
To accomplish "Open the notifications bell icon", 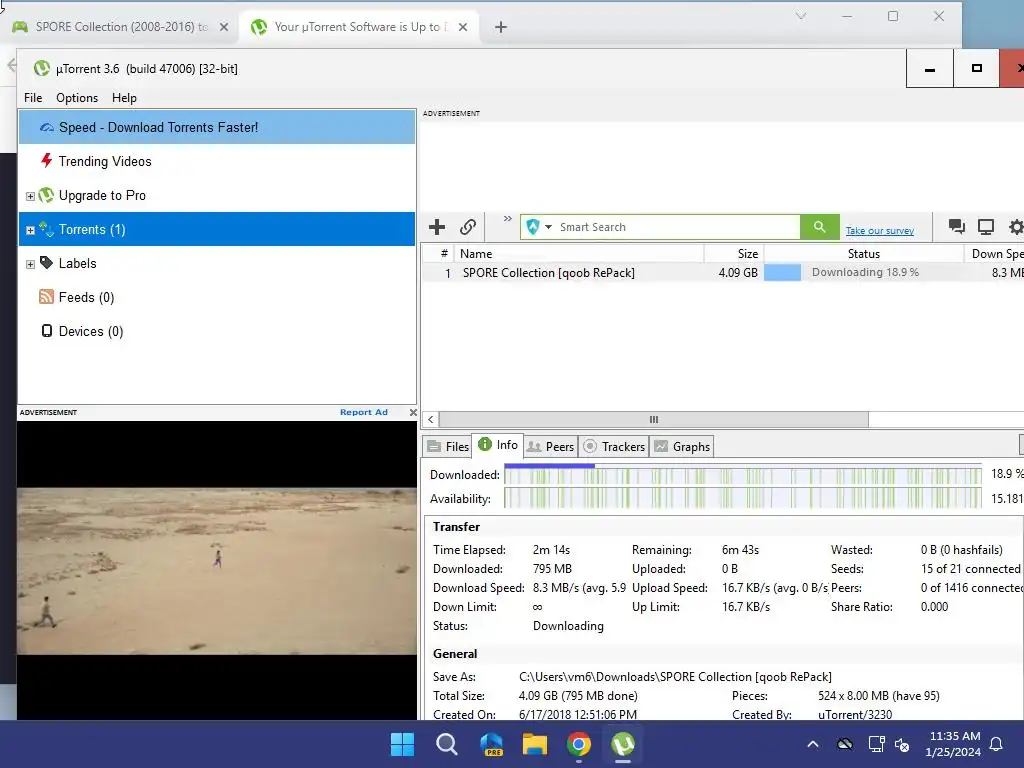I will coord(997,744).
